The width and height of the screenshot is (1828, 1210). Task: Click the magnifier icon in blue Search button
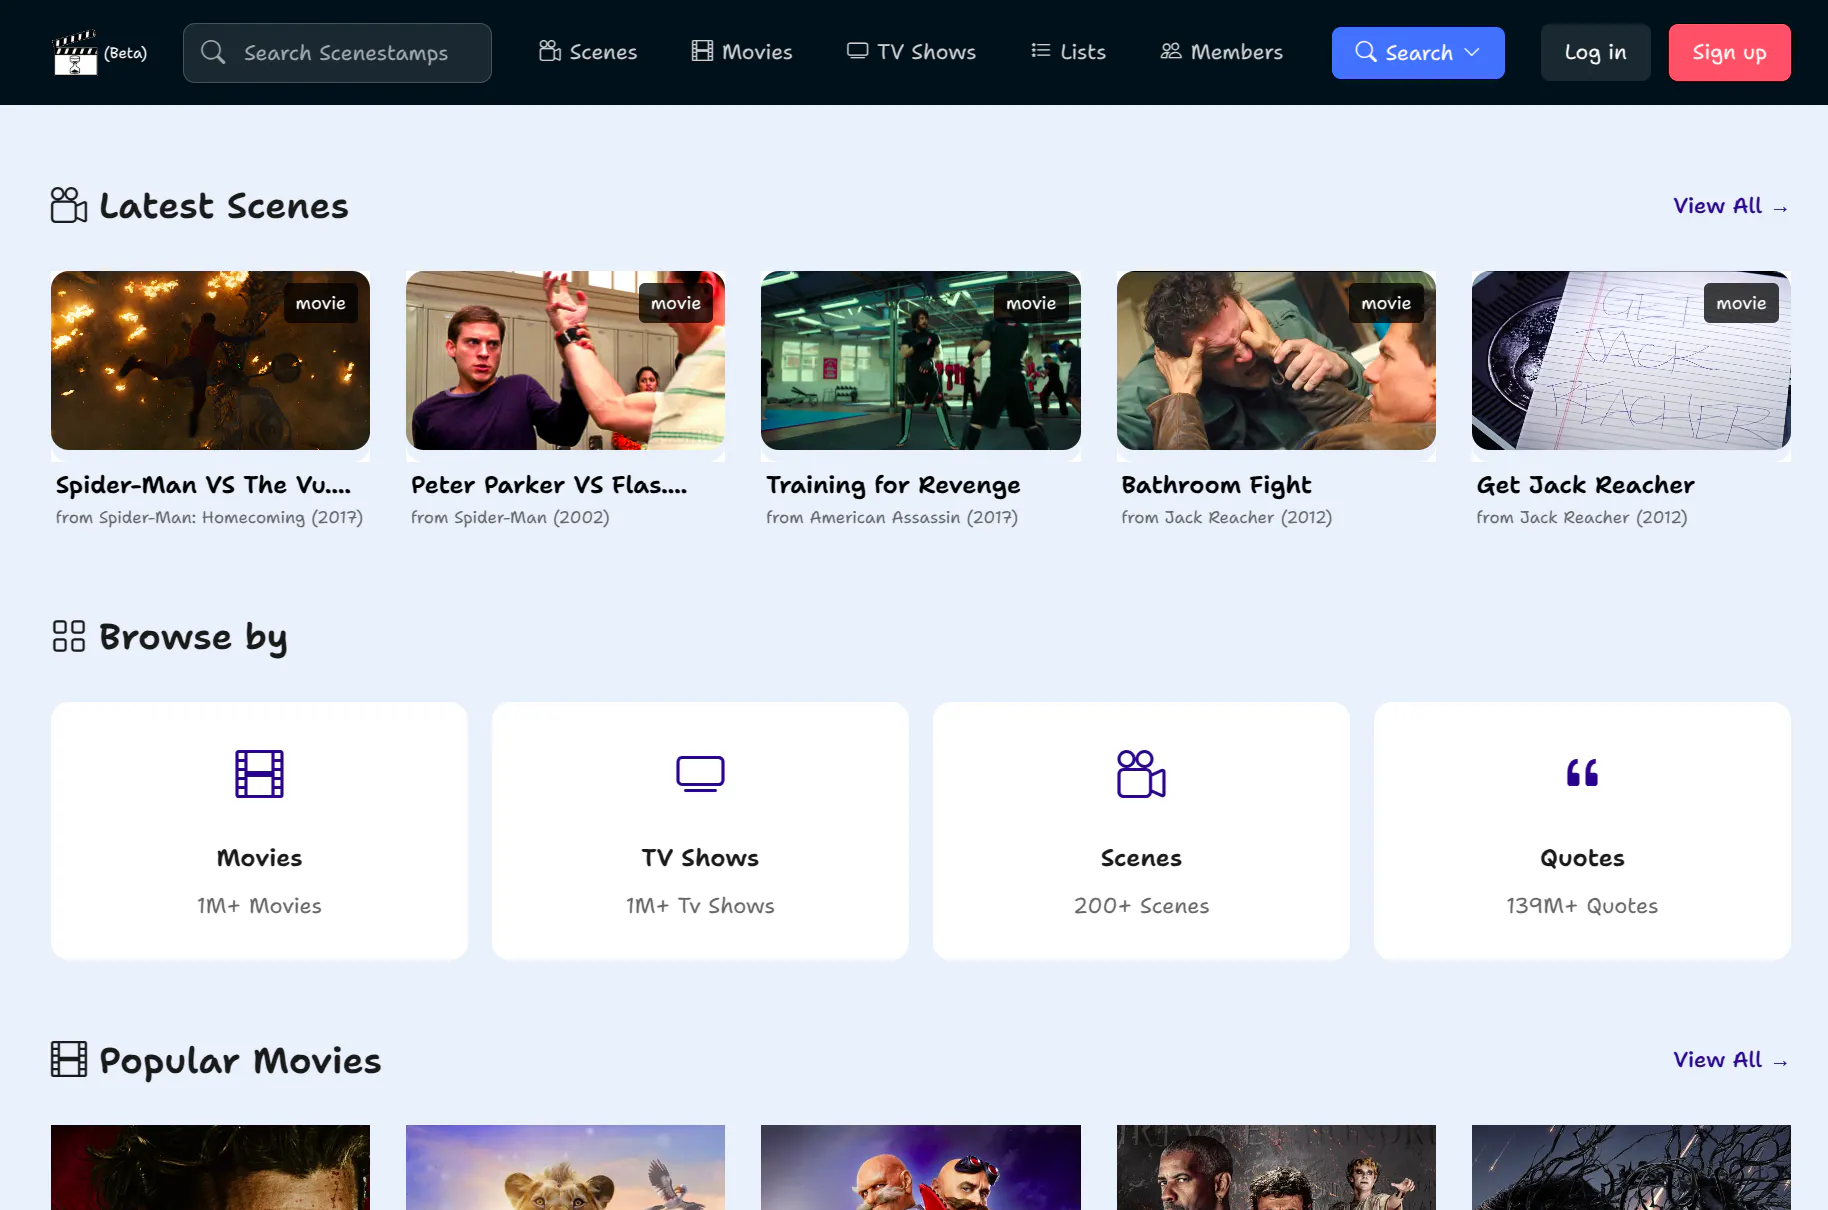[x=1366, y=51]
